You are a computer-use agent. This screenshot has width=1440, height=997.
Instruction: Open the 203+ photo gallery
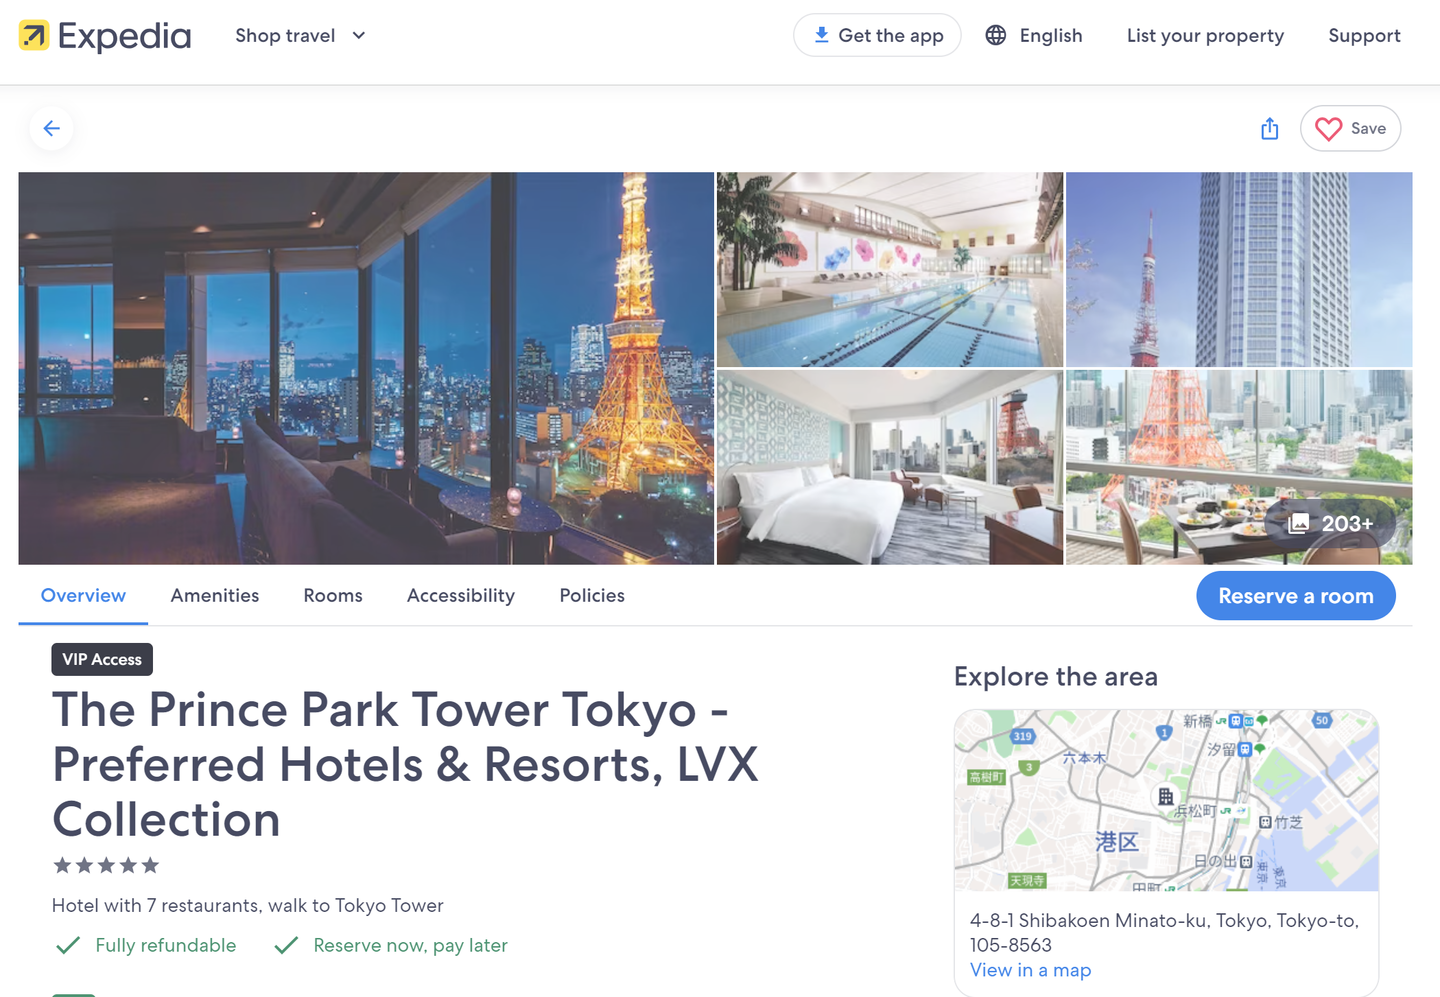pyautogui.click(x=1330, y=523)
